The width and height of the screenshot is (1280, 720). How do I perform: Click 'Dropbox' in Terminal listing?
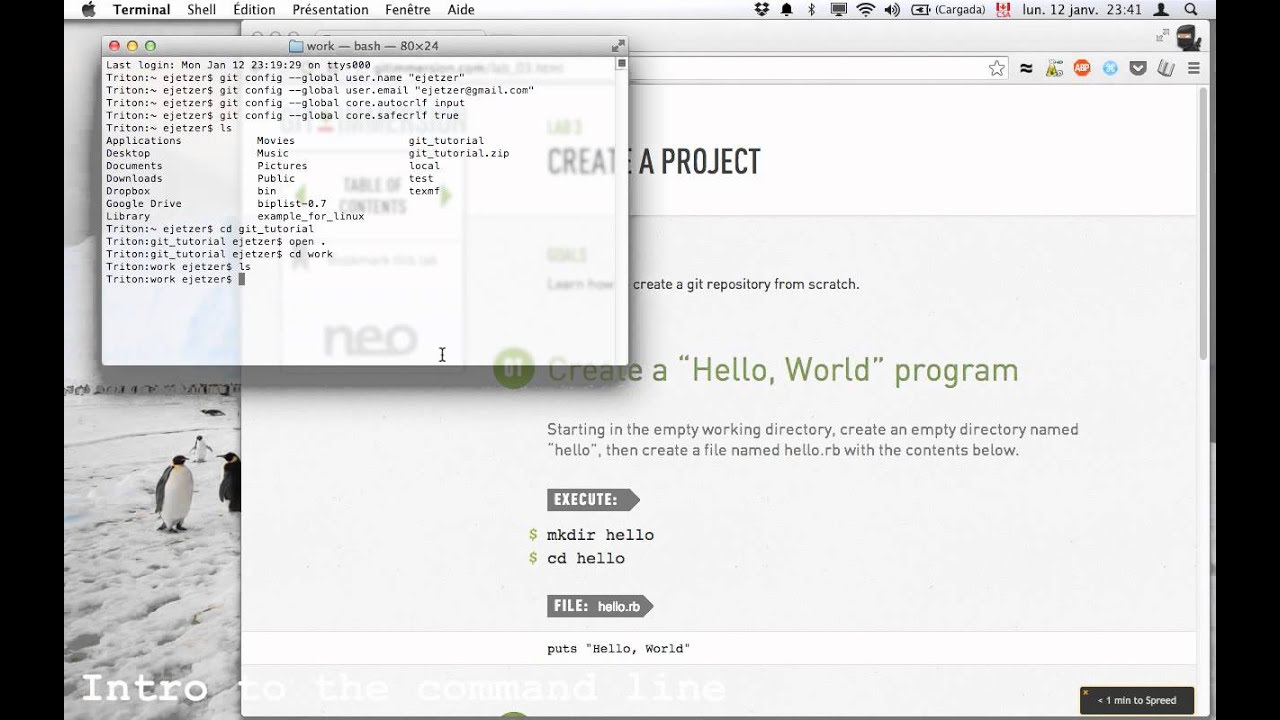click(128, 191)
